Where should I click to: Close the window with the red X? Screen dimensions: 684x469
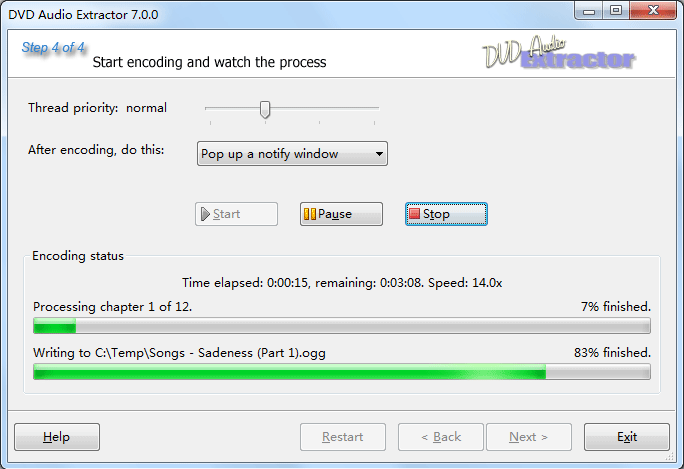(653, 10)
